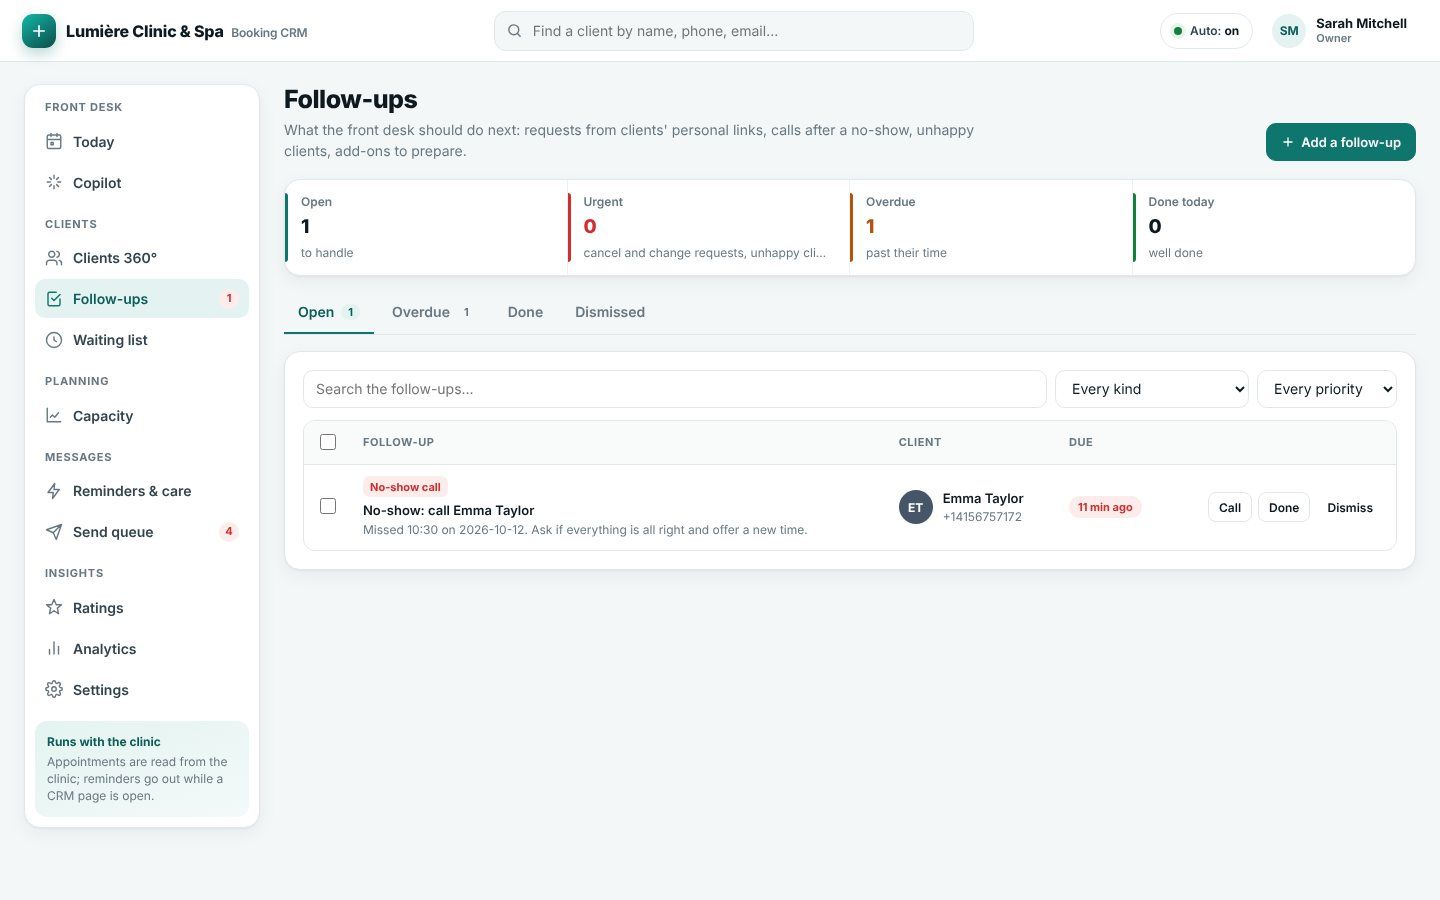Click the ET avatar for Emma Taylor
The width and height of the screenshot is (1440, 900).
click(915, 507)
